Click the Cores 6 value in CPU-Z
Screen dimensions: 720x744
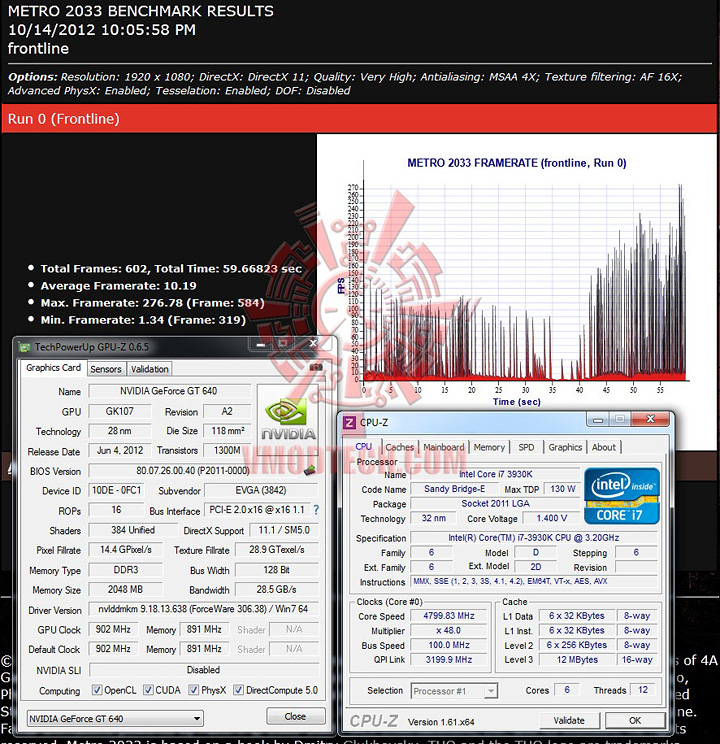[x=567, y=690]
